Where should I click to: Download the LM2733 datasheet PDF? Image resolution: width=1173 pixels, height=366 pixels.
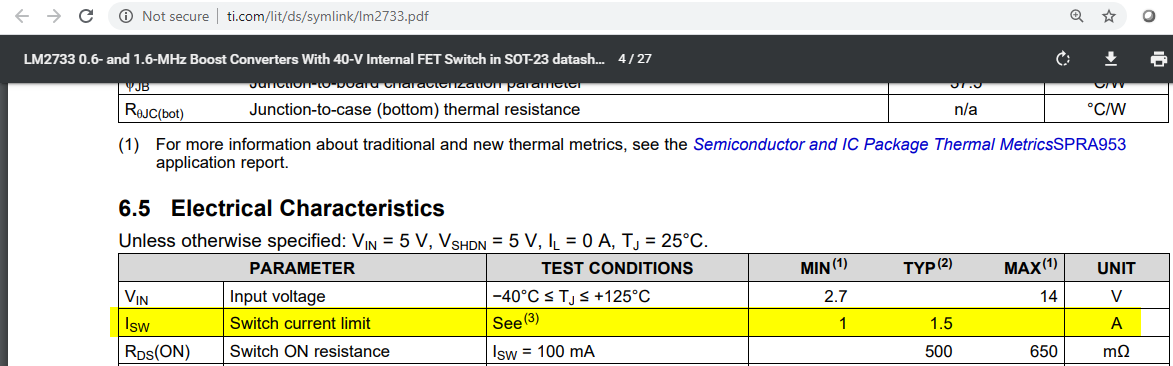tap(1110, 59)
